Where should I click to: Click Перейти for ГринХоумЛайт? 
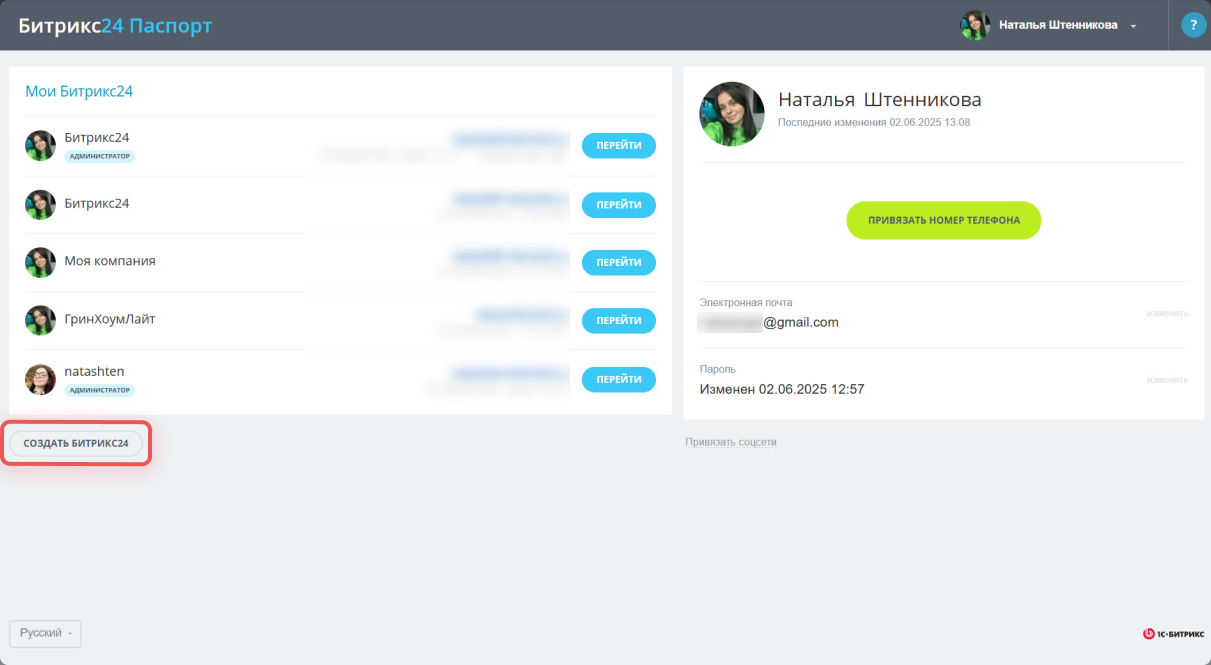point(619,320)
